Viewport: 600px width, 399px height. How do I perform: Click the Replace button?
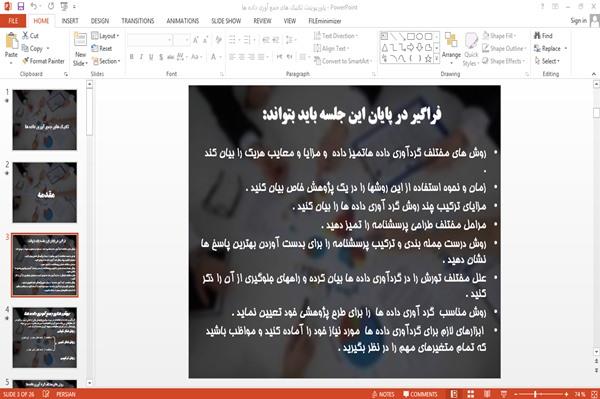point(550,48)
